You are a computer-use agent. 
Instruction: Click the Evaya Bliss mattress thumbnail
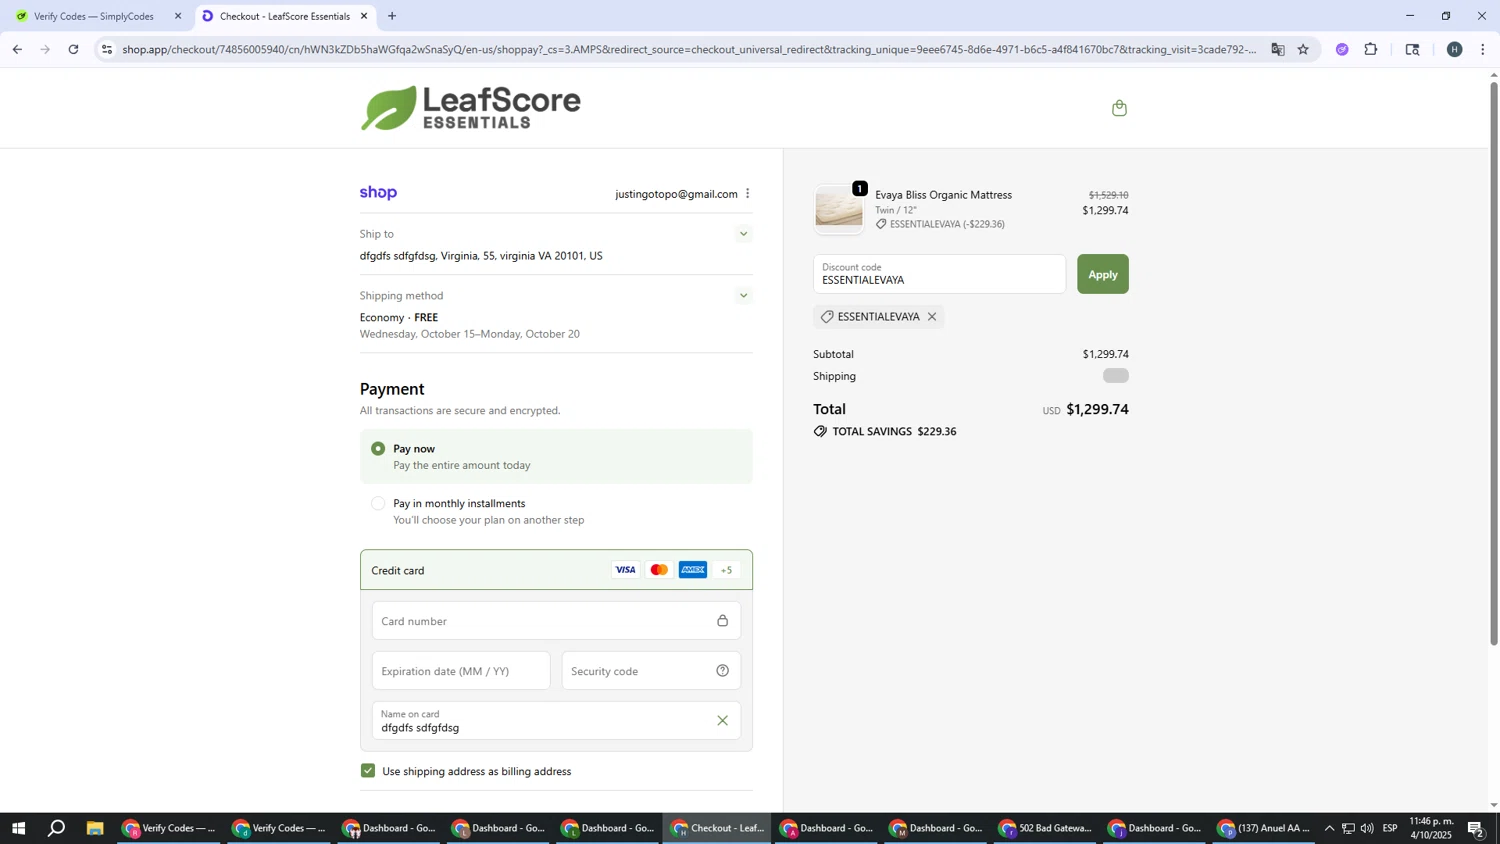839,210
